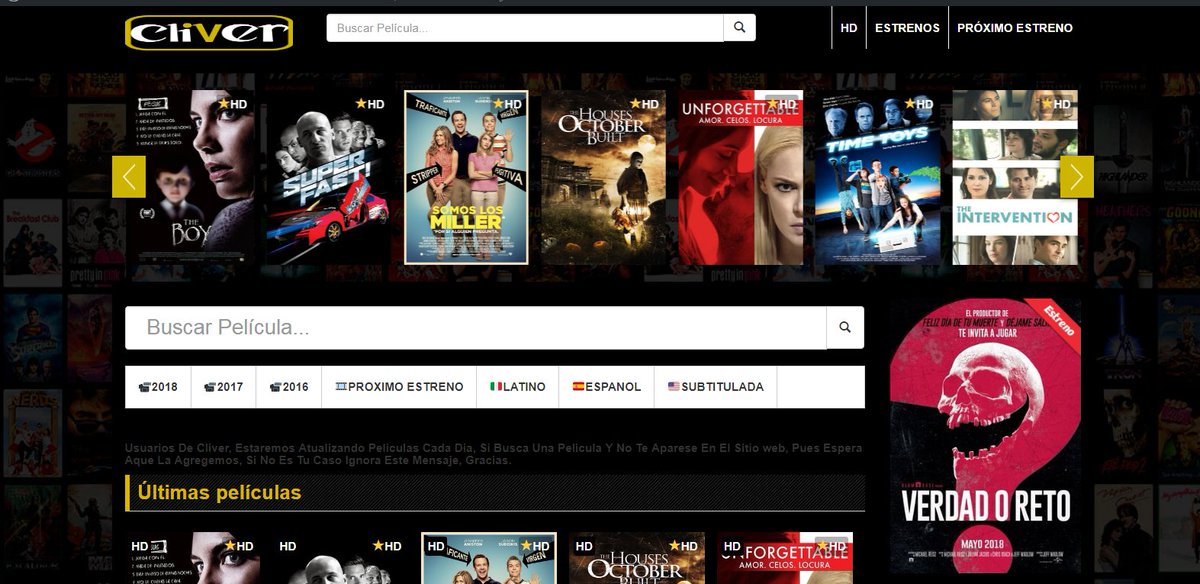Open The Boy poster in carousel
Viewport: 1200px width, 584px height.
191,177
